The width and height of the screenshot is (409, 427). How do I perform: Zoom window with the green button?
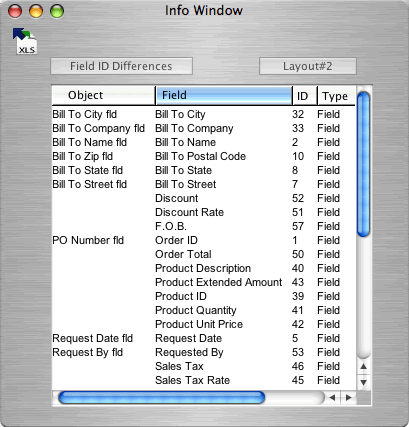(x=57, y=11)
